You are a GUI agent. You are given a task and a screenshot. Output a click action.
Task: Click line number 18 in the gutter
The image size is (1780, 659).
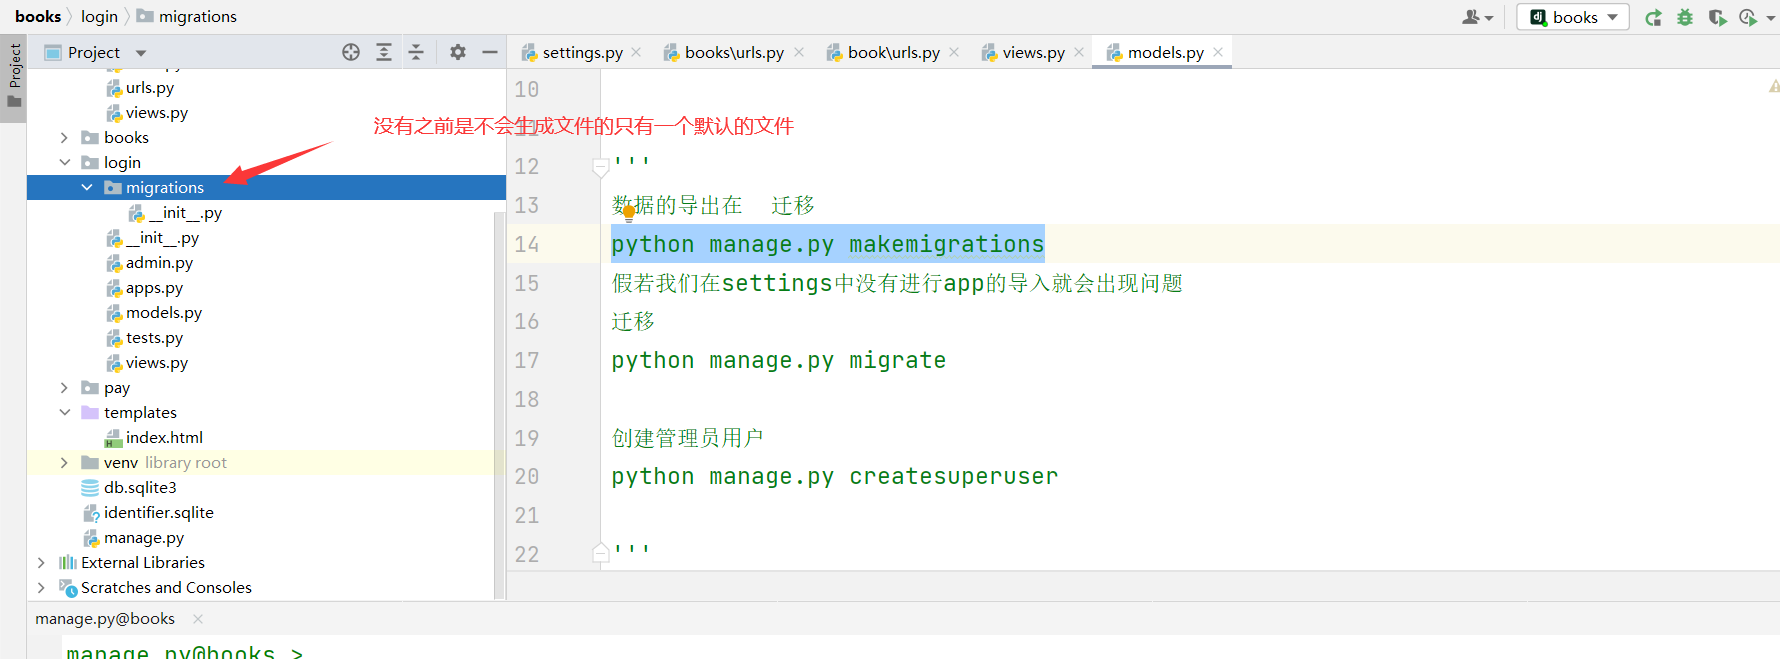[x=527, y=399]
